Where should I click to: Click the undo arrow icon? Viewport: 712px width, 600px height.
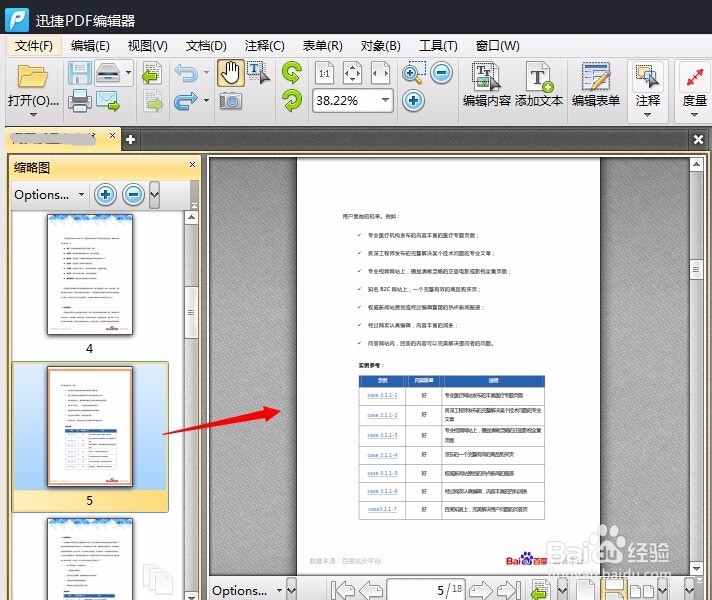186,73
